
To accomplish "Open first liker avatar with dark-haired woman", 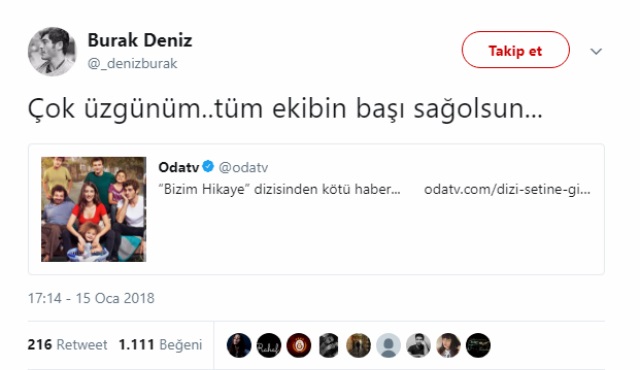I will pyautogui.click(x=239, y=346).
